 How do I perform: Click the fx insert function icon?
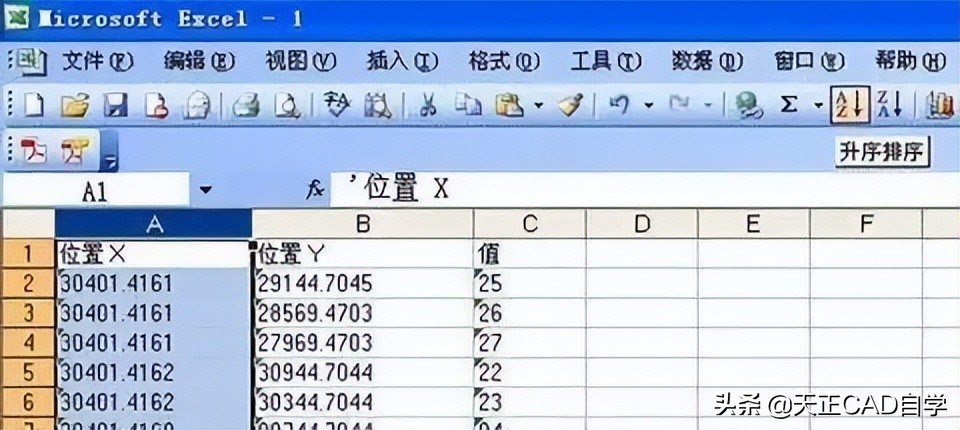click(x=314, y=191)
